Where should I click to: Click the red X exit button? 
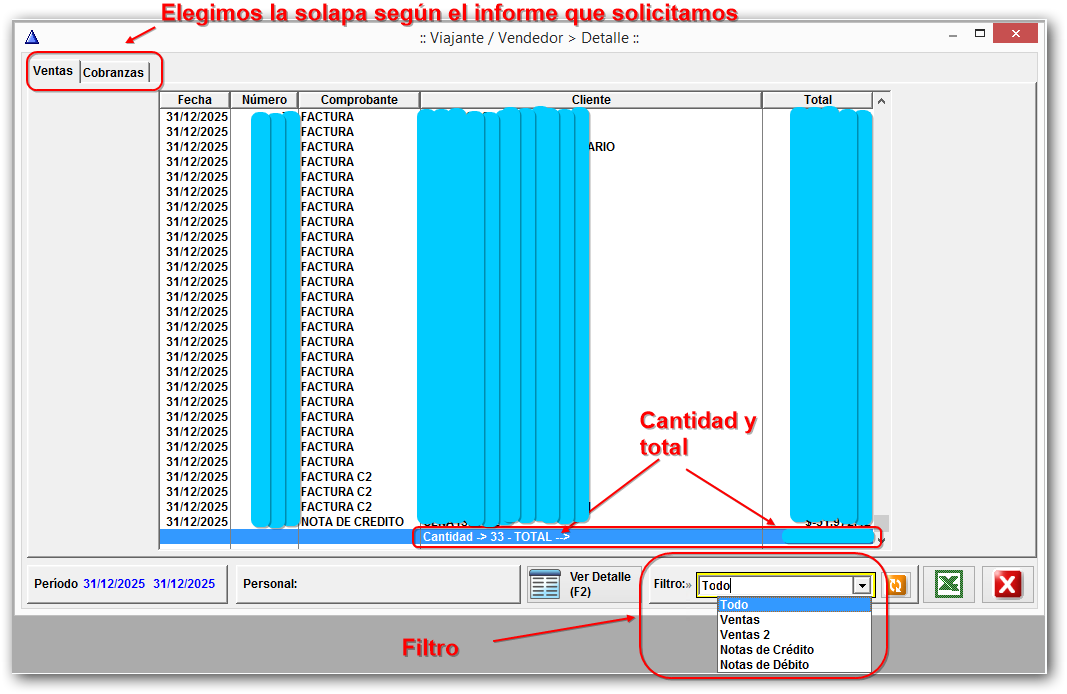[1007, 585]
